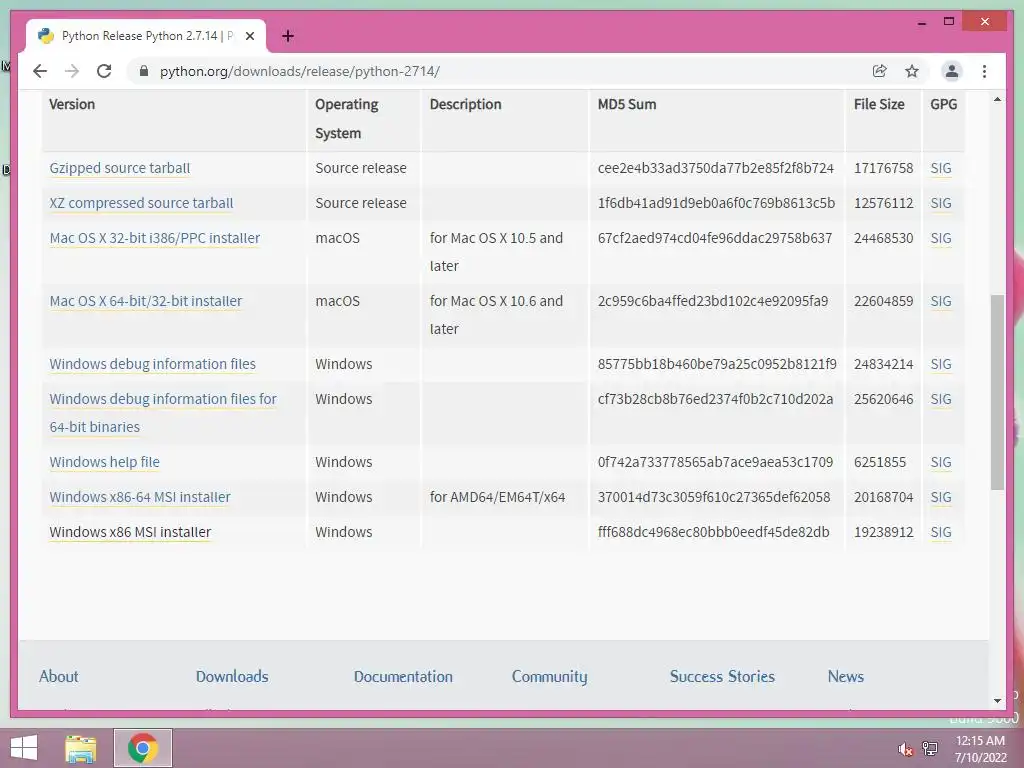
Task: Open SIG for Windows x86 MSI installer
Action: [940, 532]
